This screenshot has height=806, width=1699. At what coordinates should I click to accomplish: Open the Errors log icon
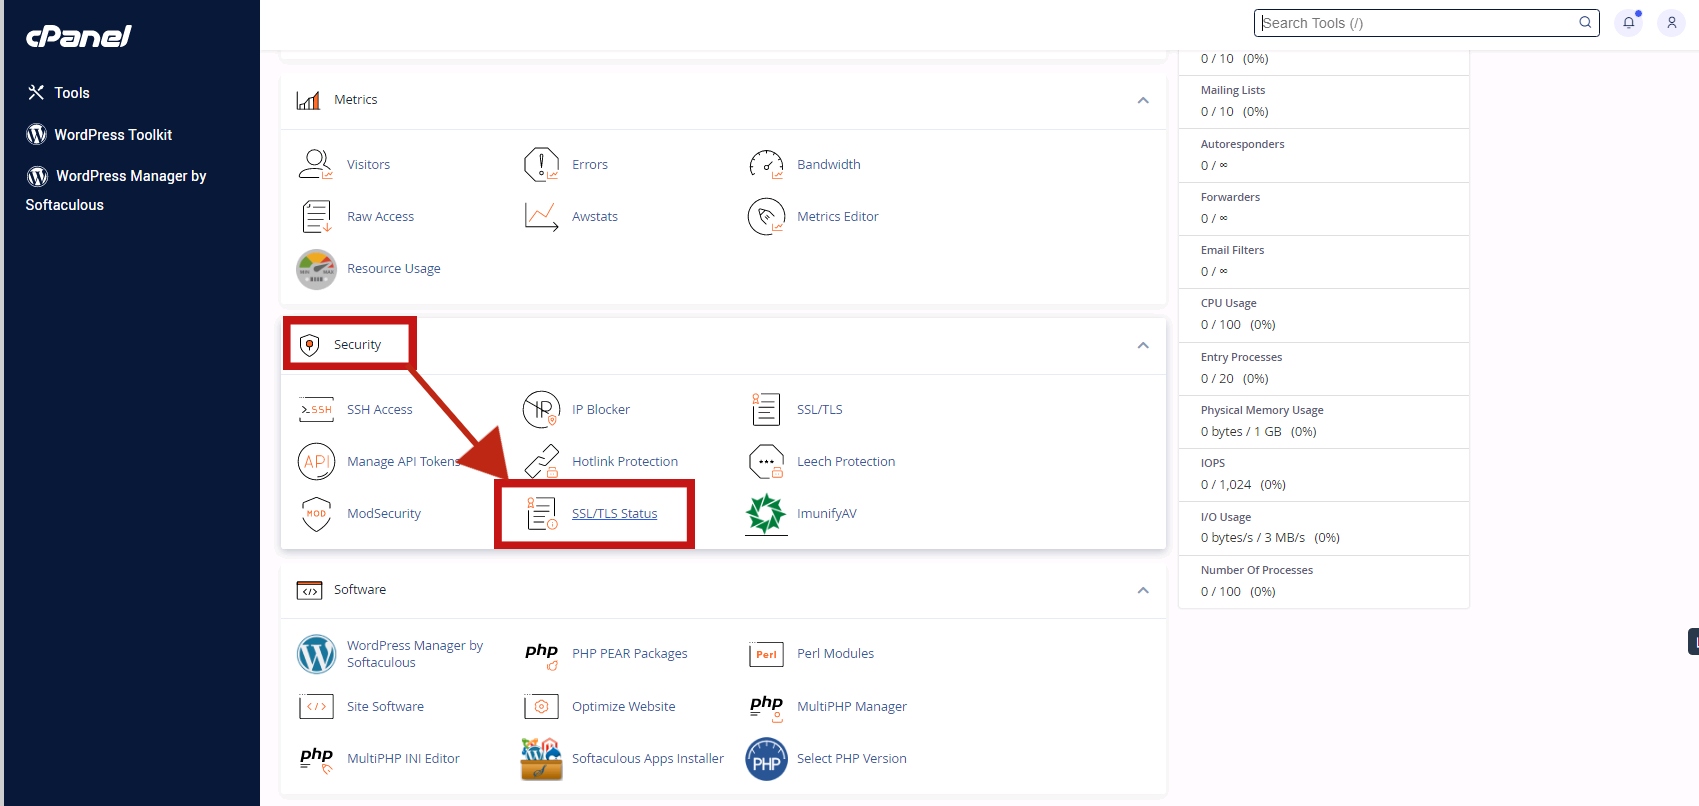point(541,164)
